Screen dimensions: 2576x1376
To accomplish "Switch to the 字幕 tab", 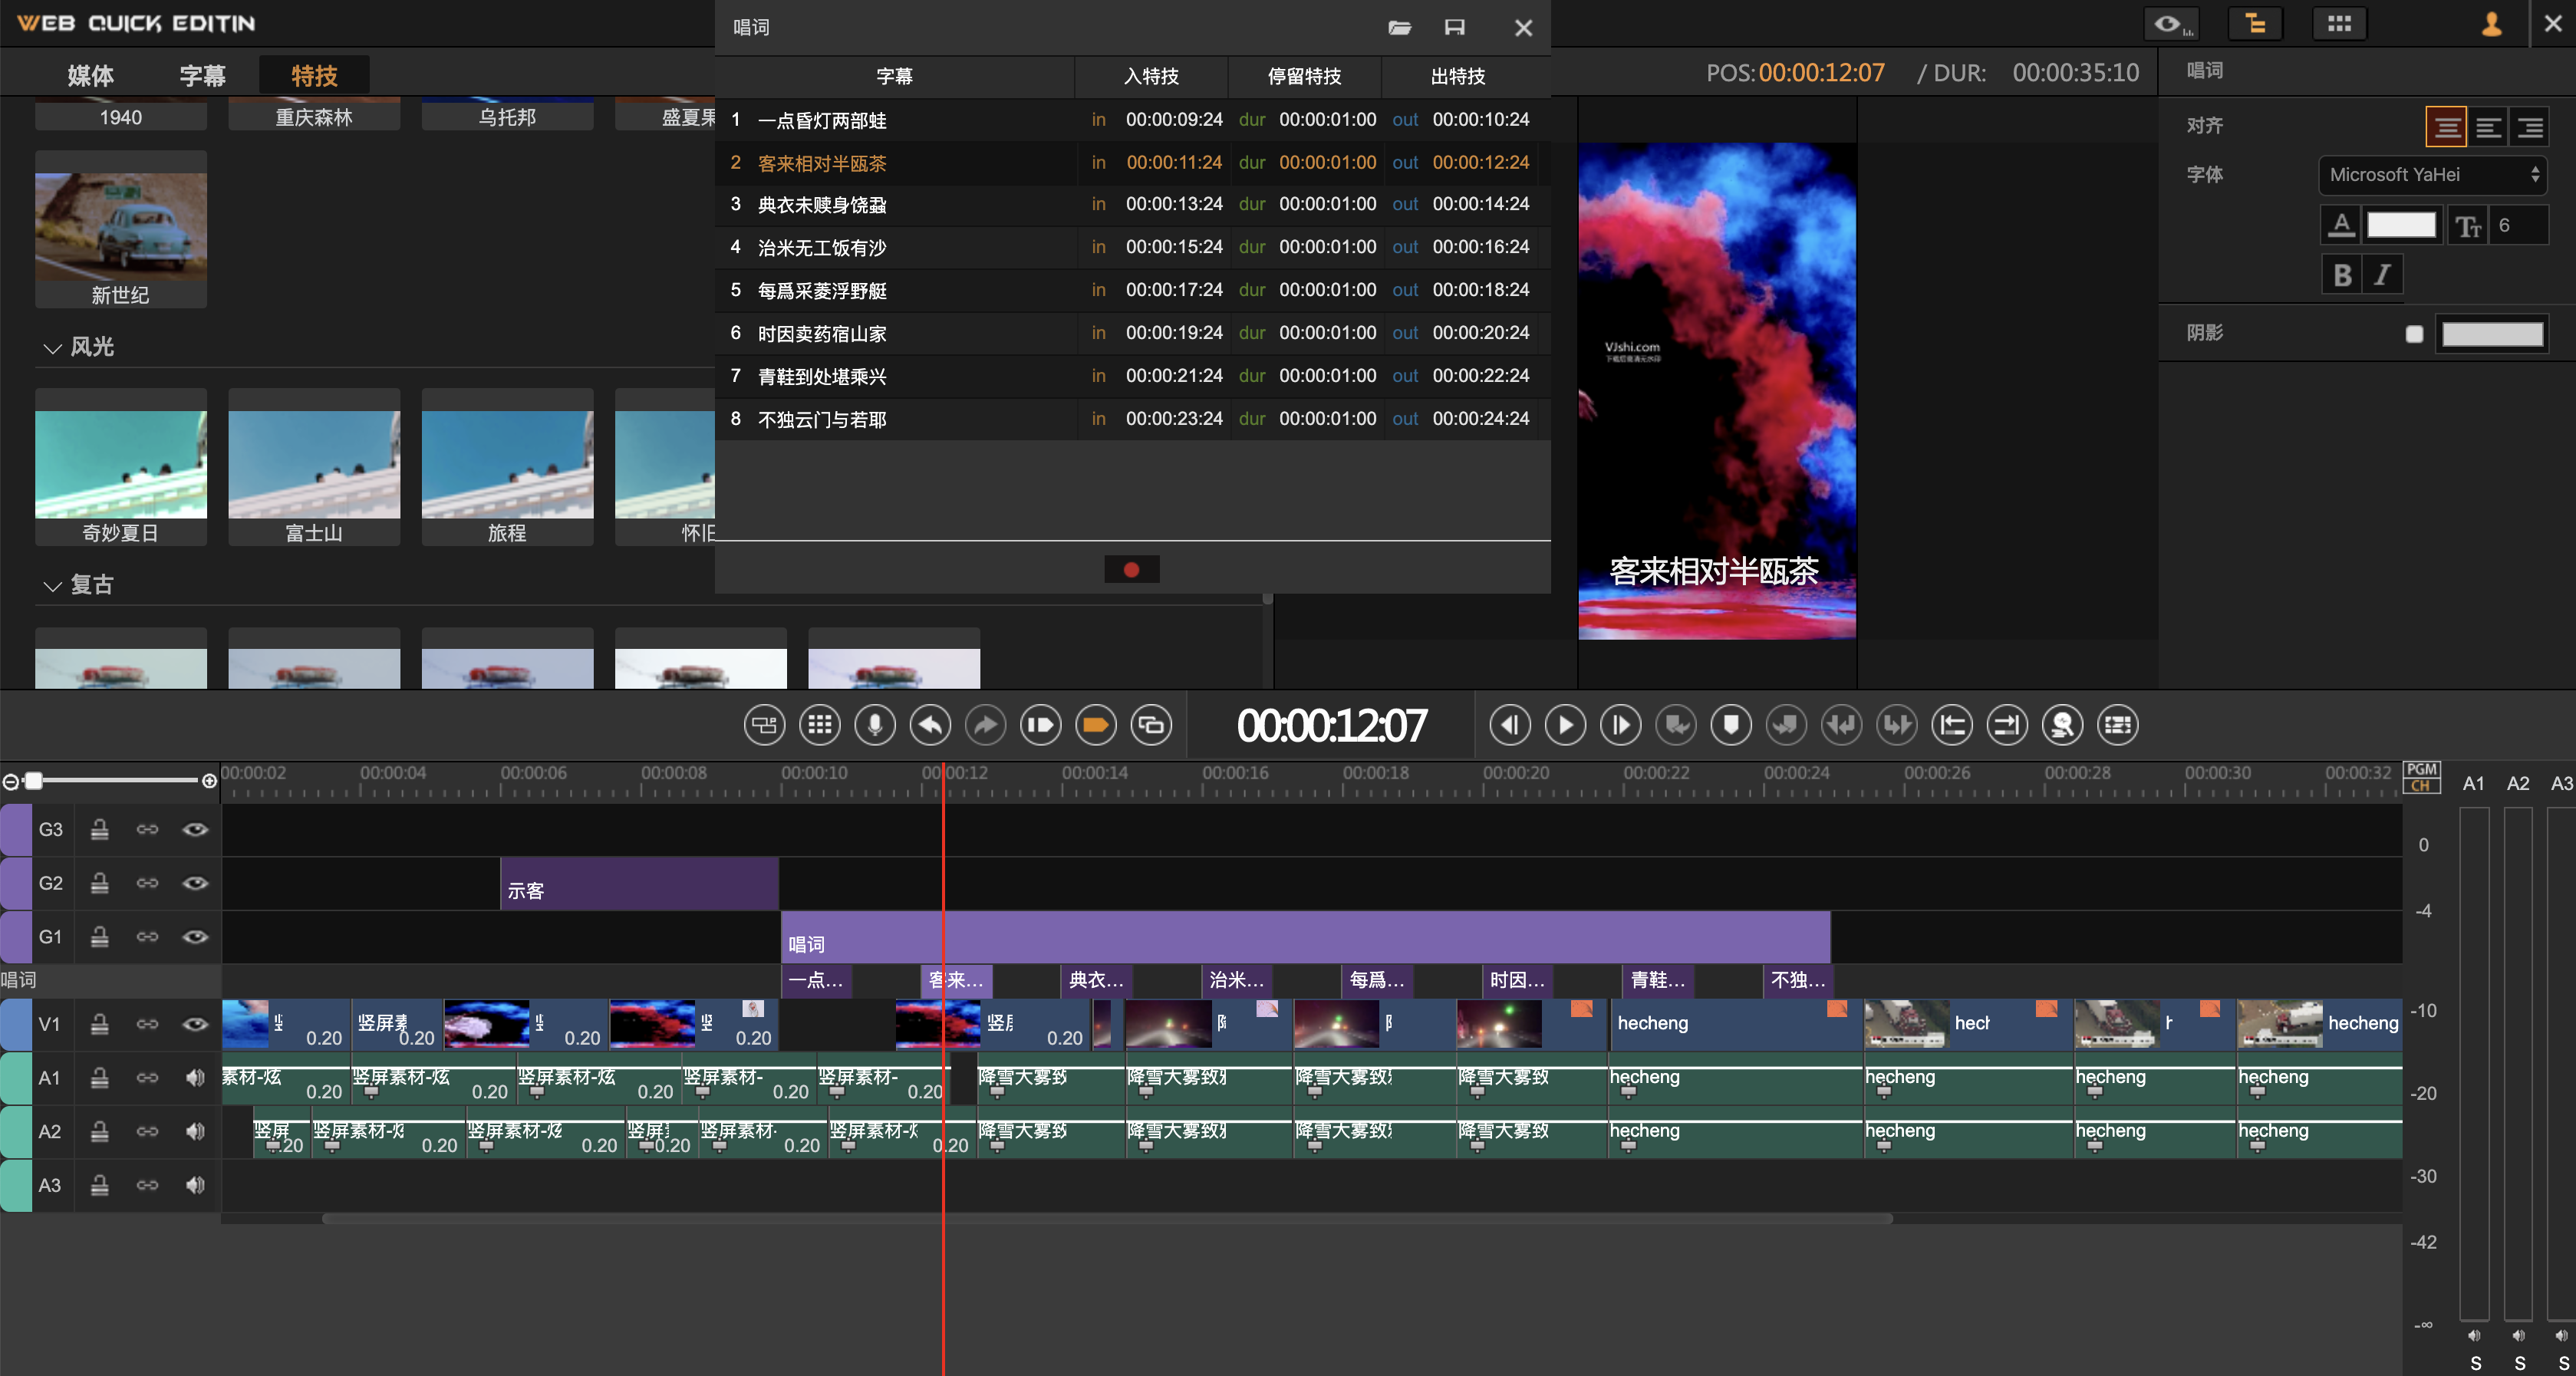I will [202, 76].
